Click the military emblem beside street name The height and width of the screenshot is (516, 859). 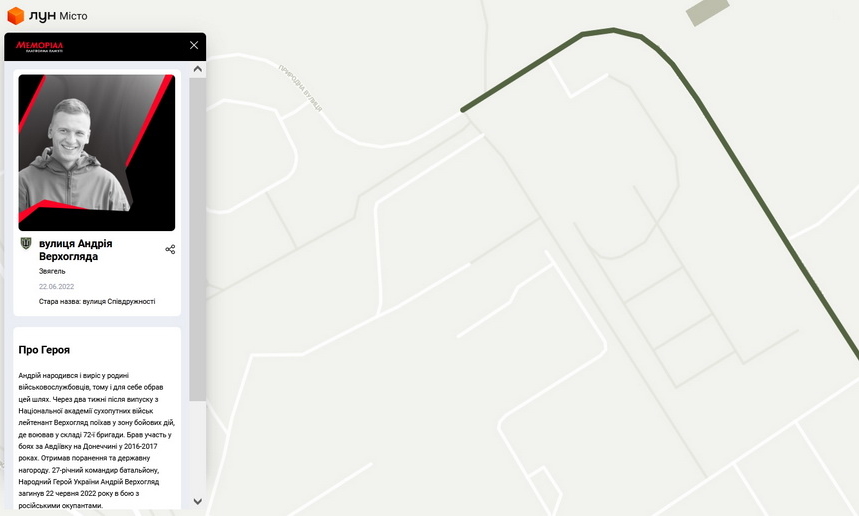pyautogui.click(x=26, y=243)
